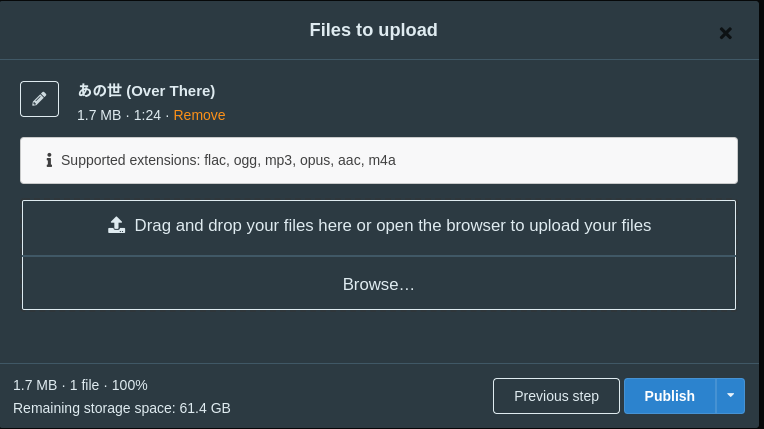Click the drag and drop files text
Screen dimensions: 764x429
(393, 225)
